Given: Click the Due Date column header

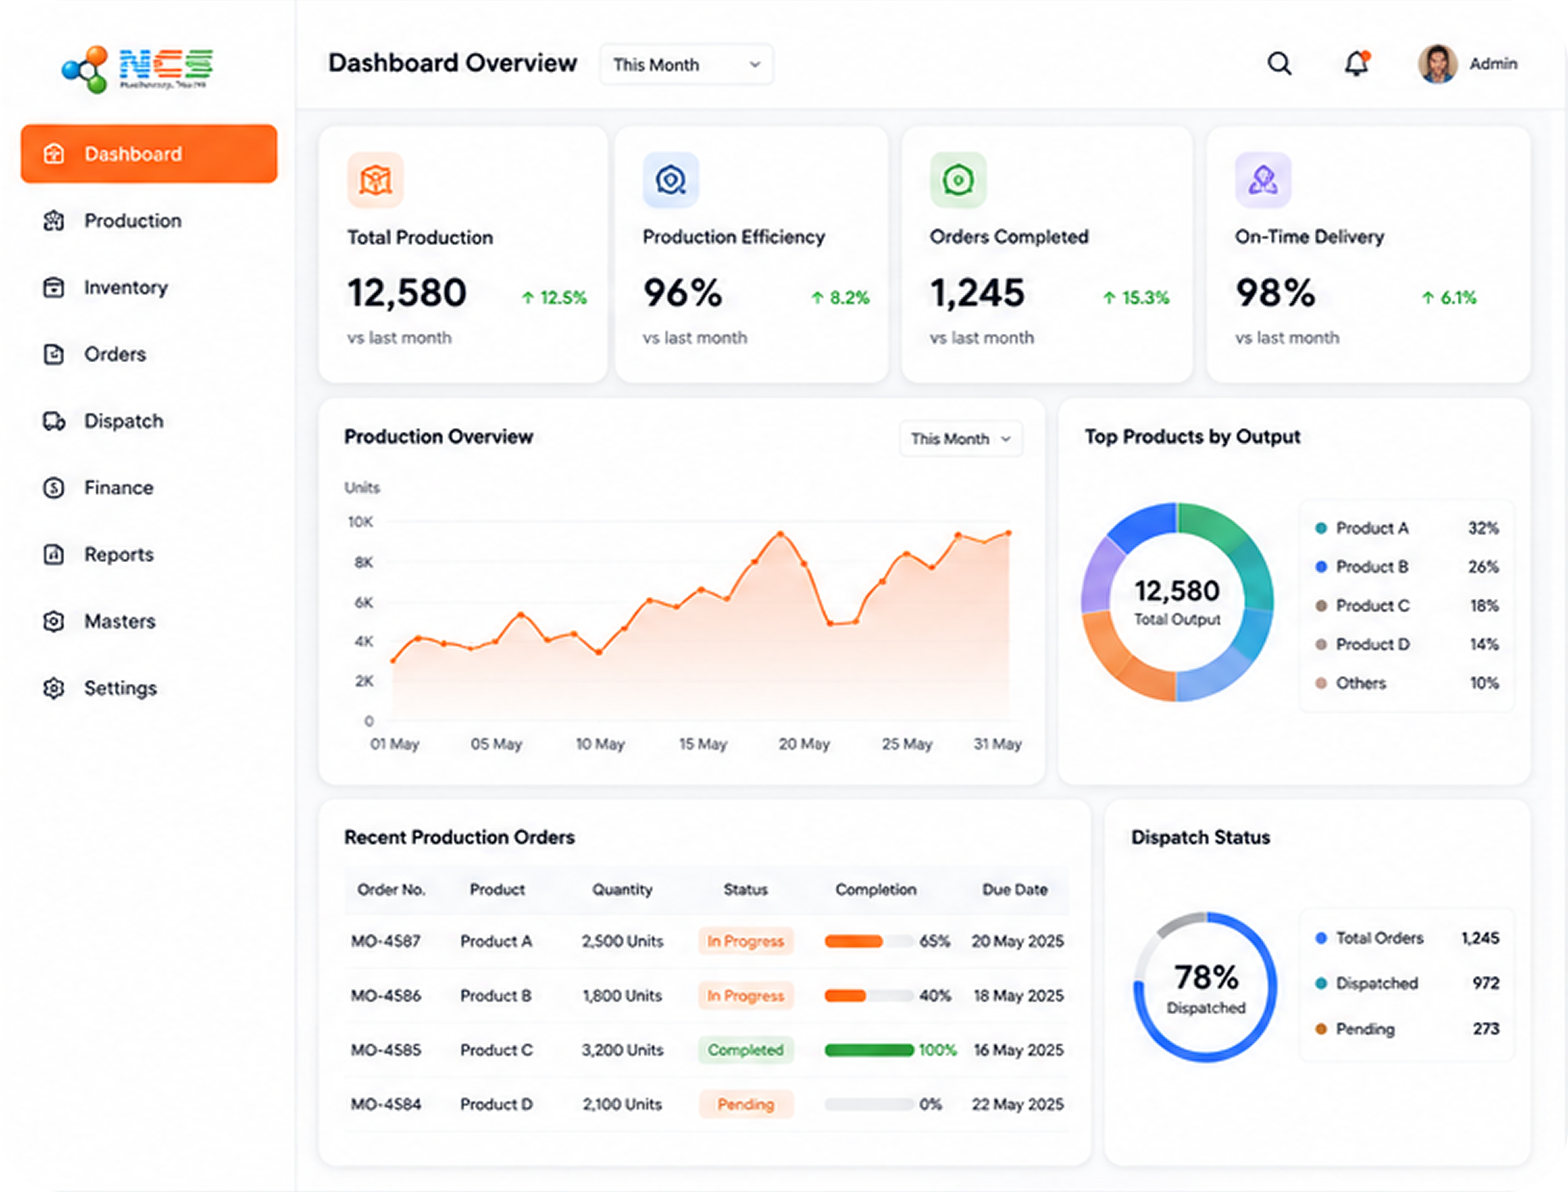Looking at the screenshot, I should [1015, 889].
